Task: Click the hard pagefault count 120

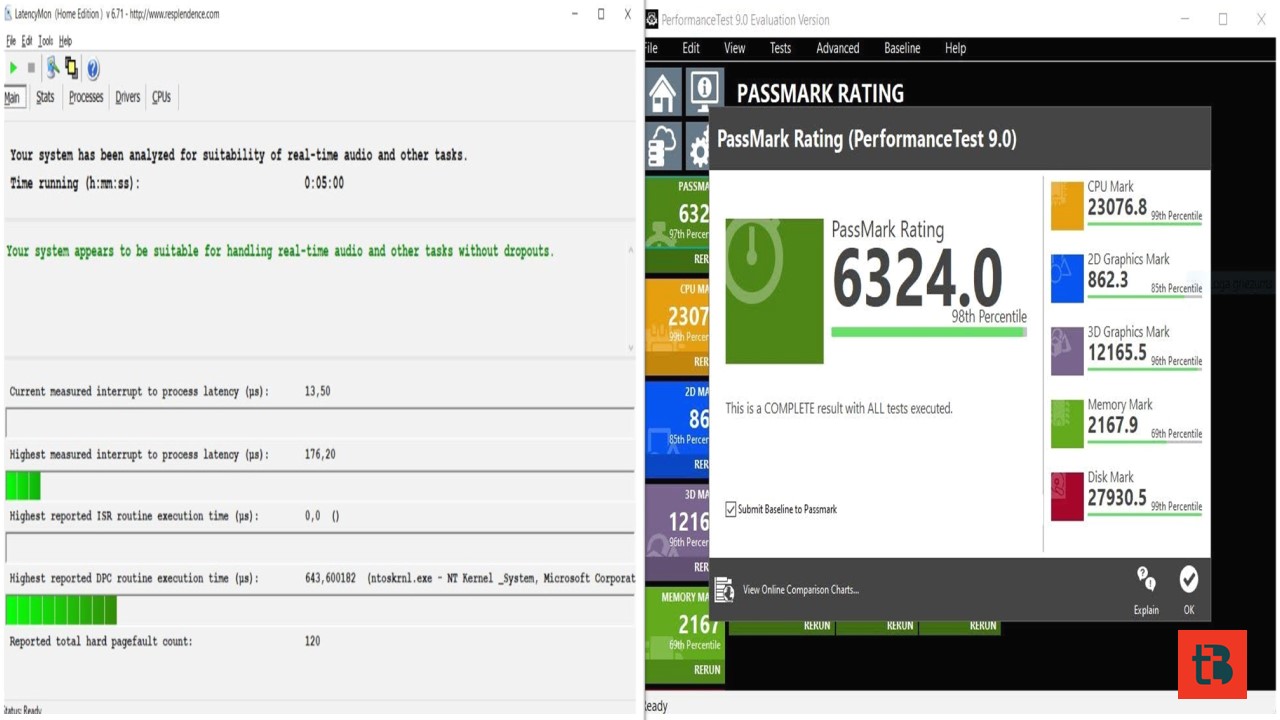Action: click(x=312, y=642)
